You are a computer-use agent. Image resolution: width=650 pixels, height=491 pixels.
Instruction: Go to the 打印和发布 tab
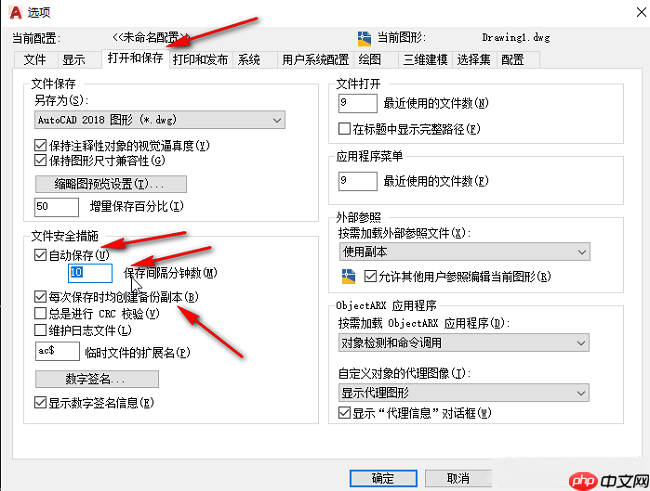pyautogui.click(x=200, y=60)
